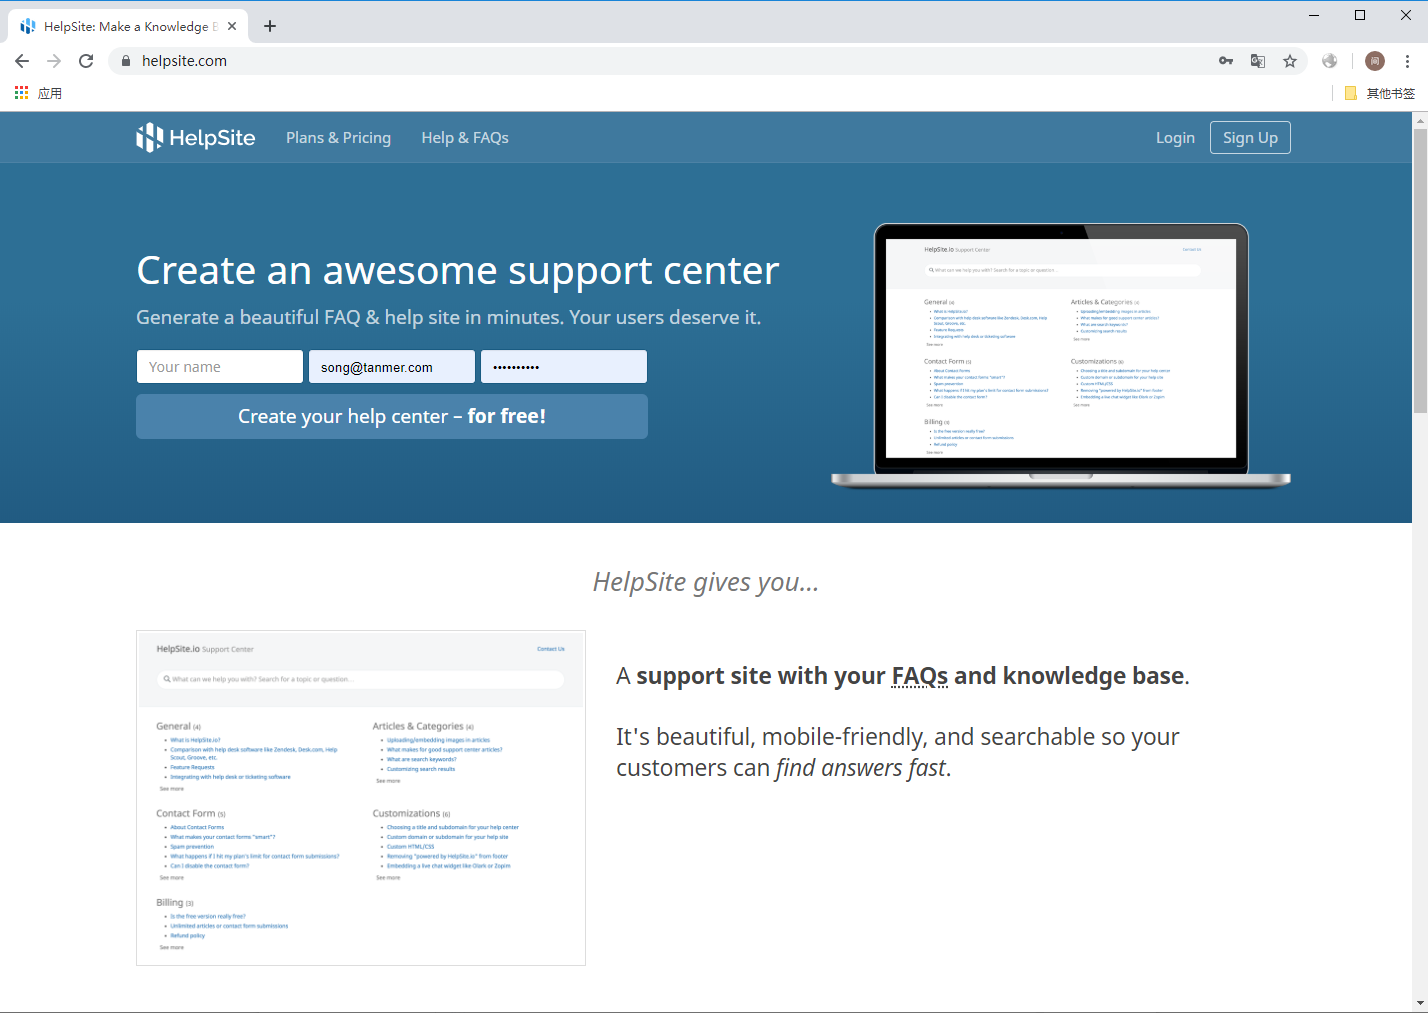Open Help & FAQs page
The width and height of the screenshot is (1428, 1013).
click(465, 138)
